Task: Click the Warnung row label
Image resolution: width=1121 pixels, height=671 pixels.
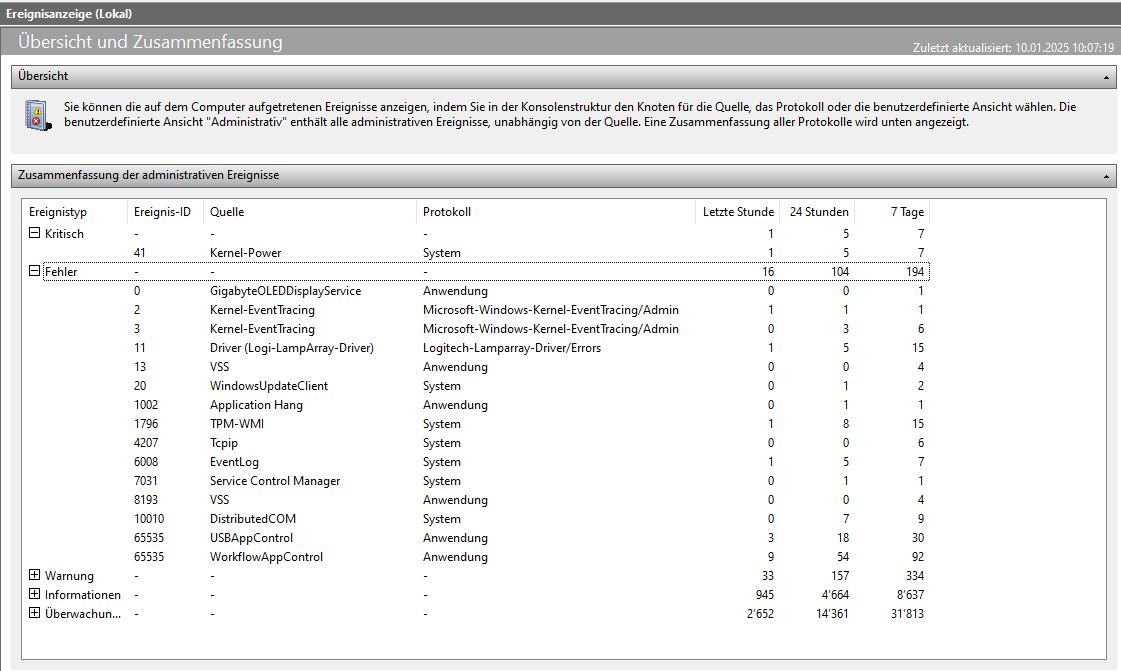Action: (69, 576)
